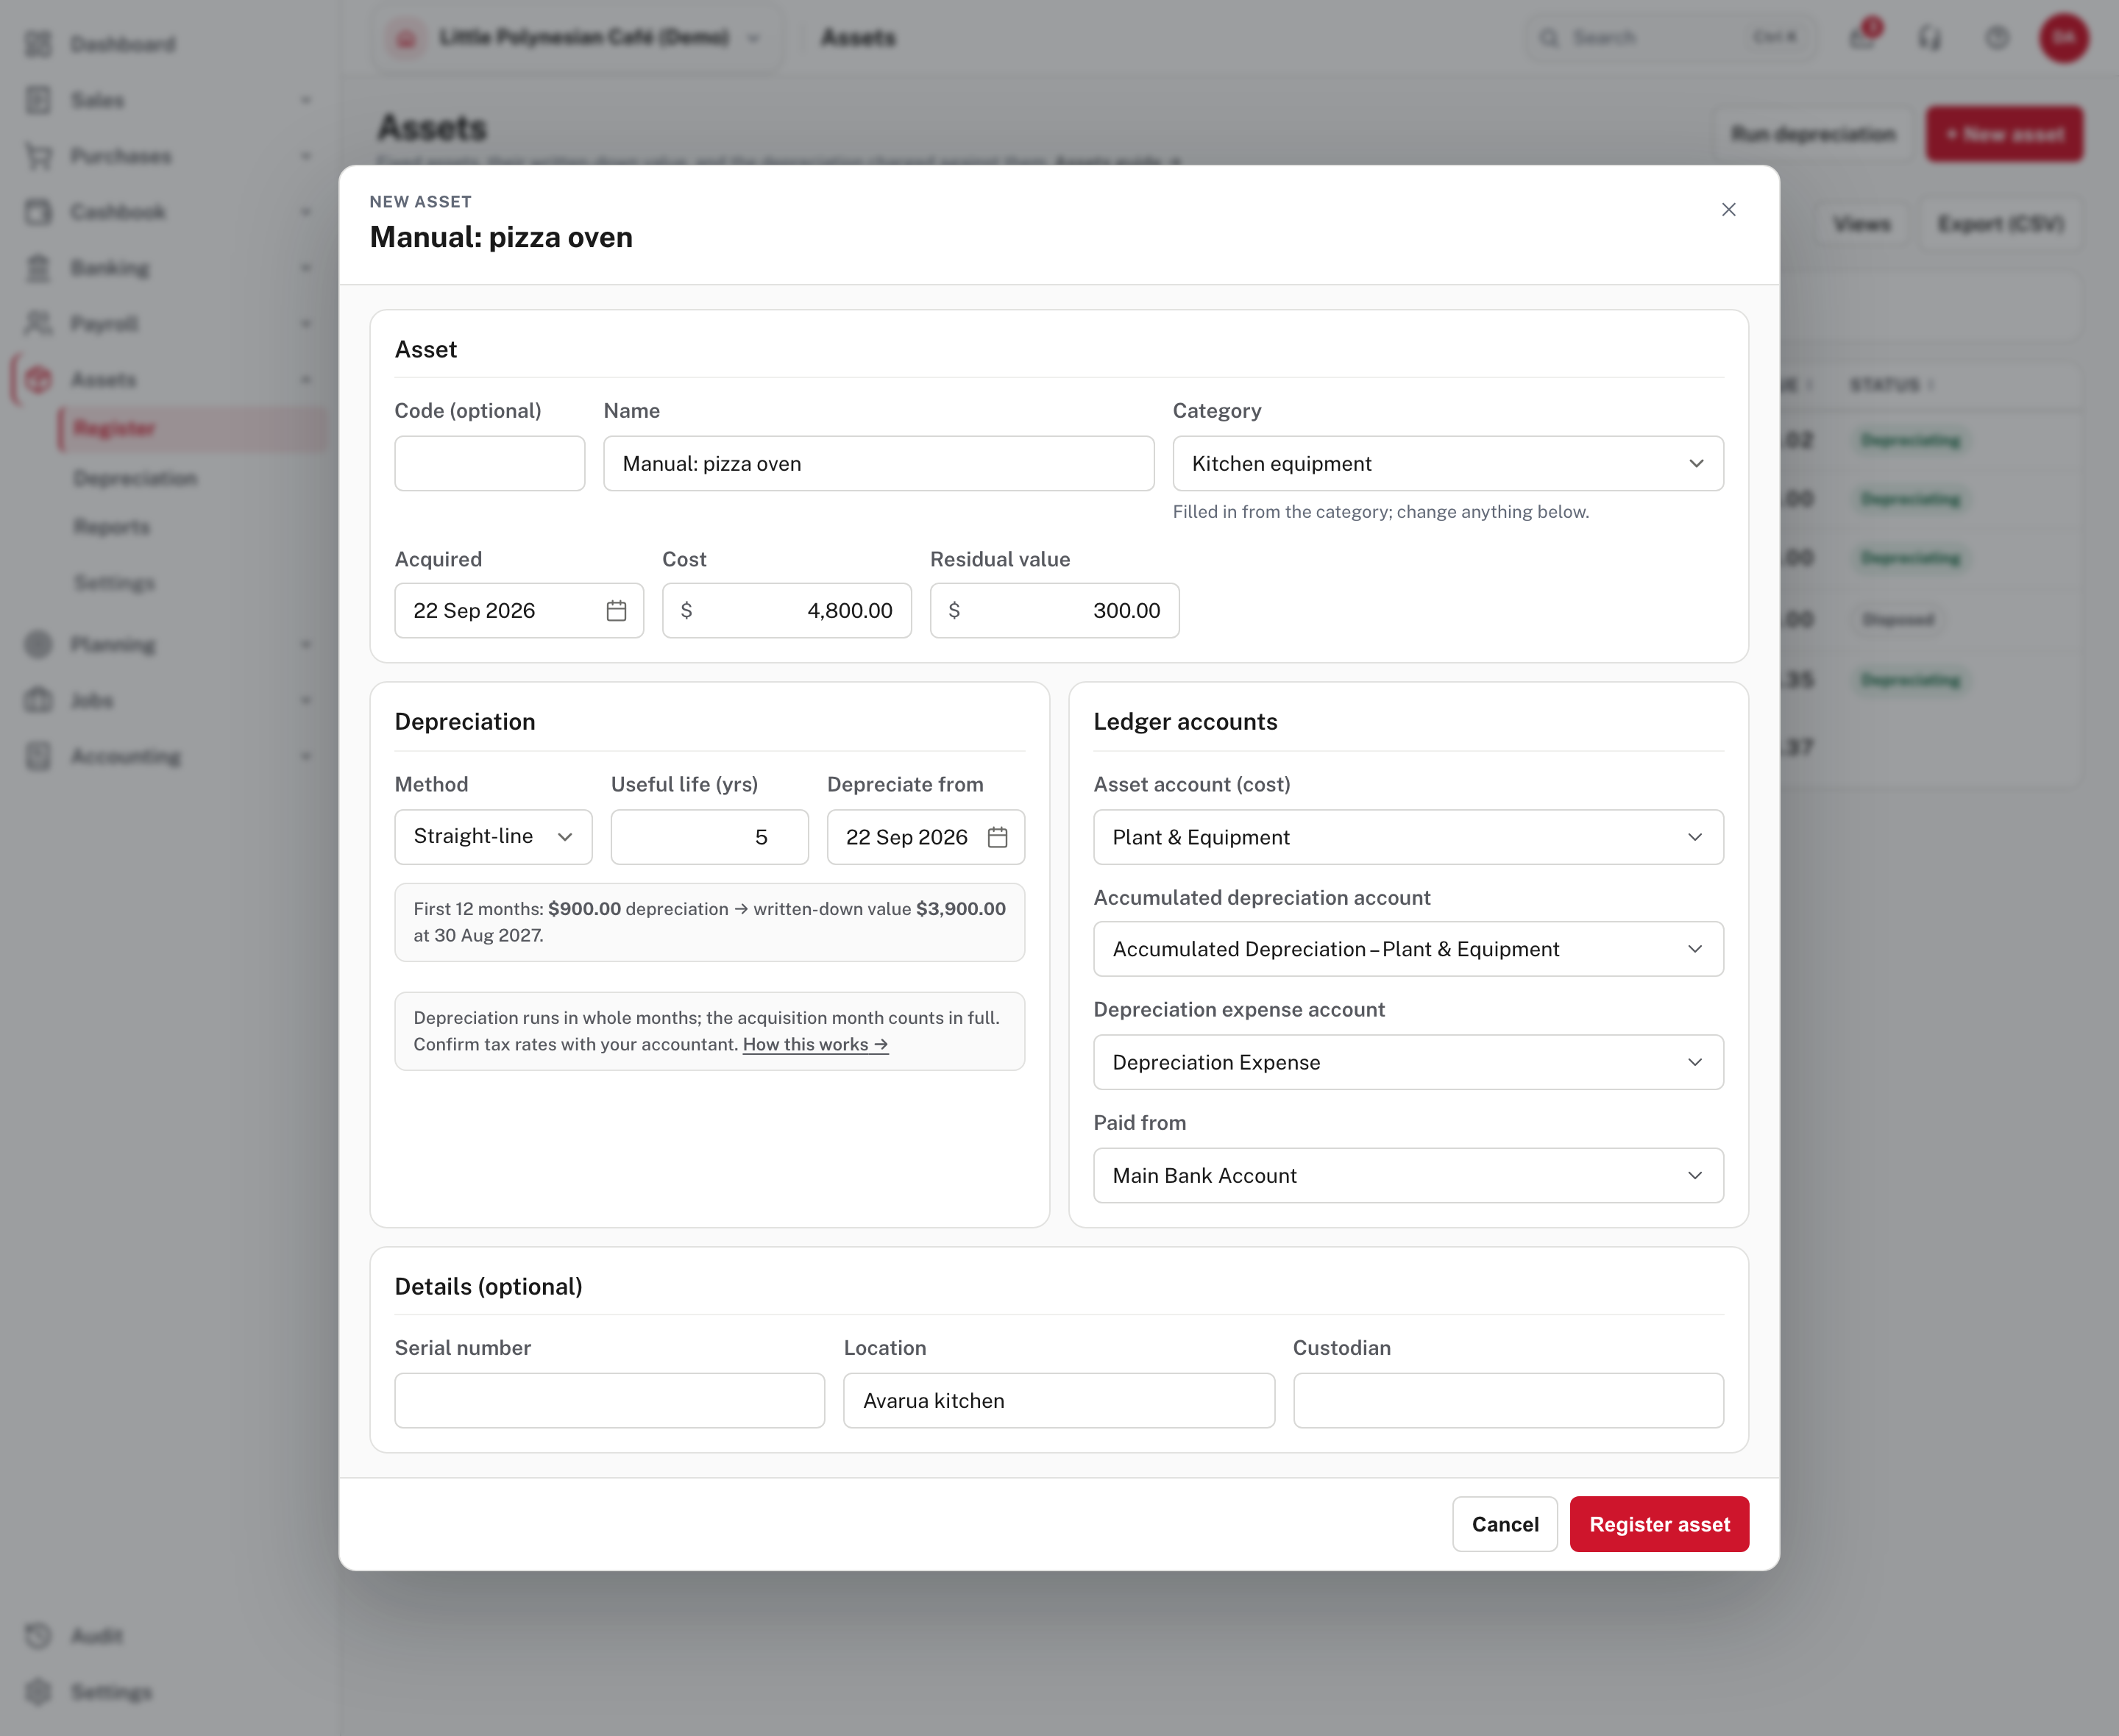
Task: Click the New asset button behind dialog
Action: [2004, 134]
